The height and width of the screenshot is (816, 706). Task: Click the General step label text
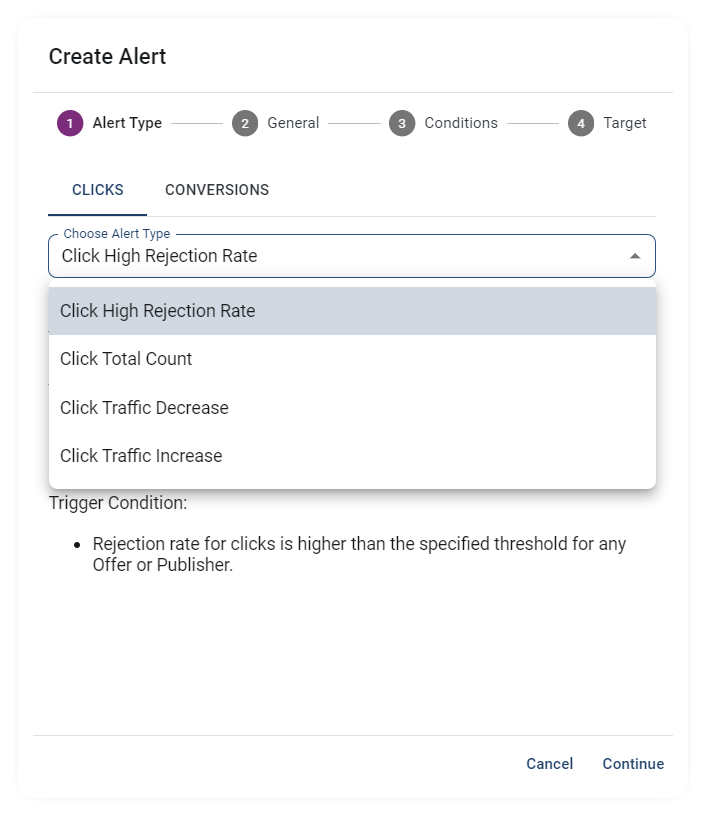pos(291,122)
